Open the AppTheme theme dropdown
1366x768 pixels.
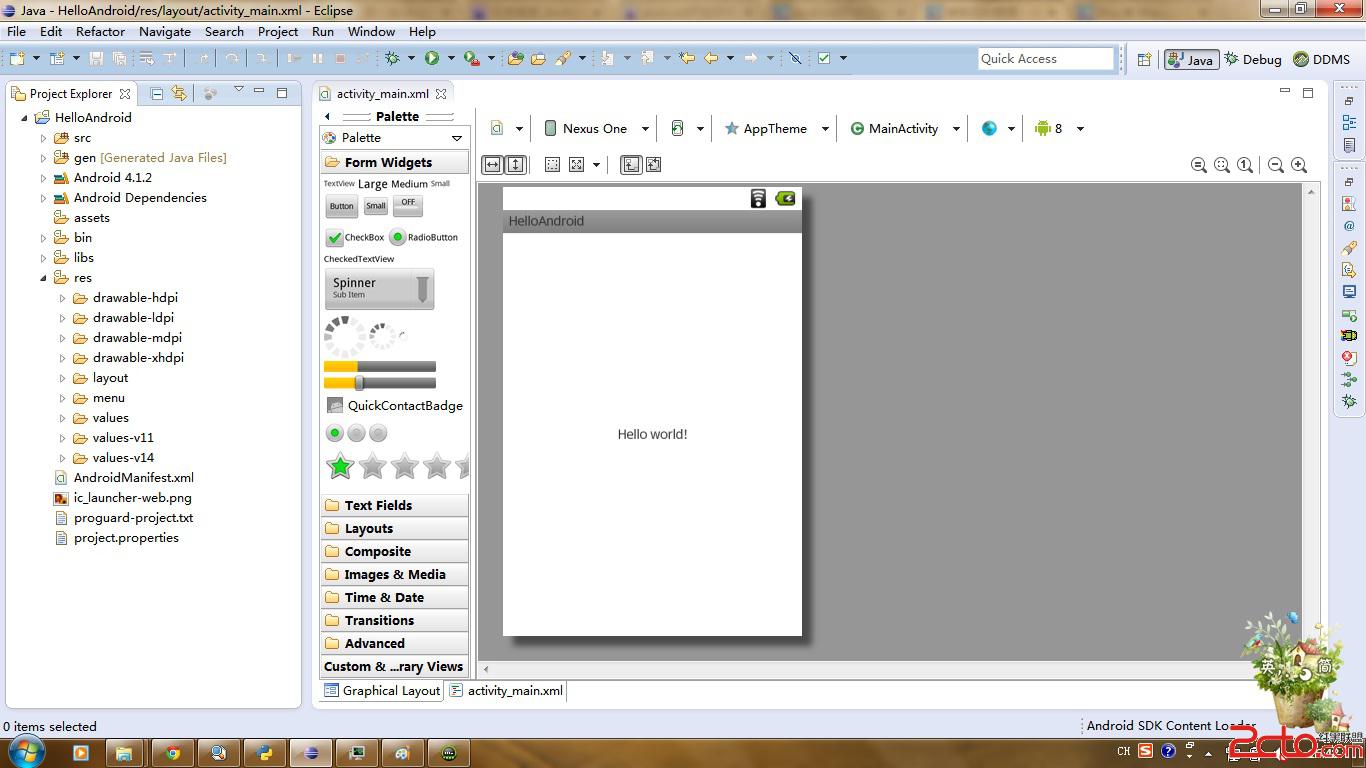coord(776,128)
